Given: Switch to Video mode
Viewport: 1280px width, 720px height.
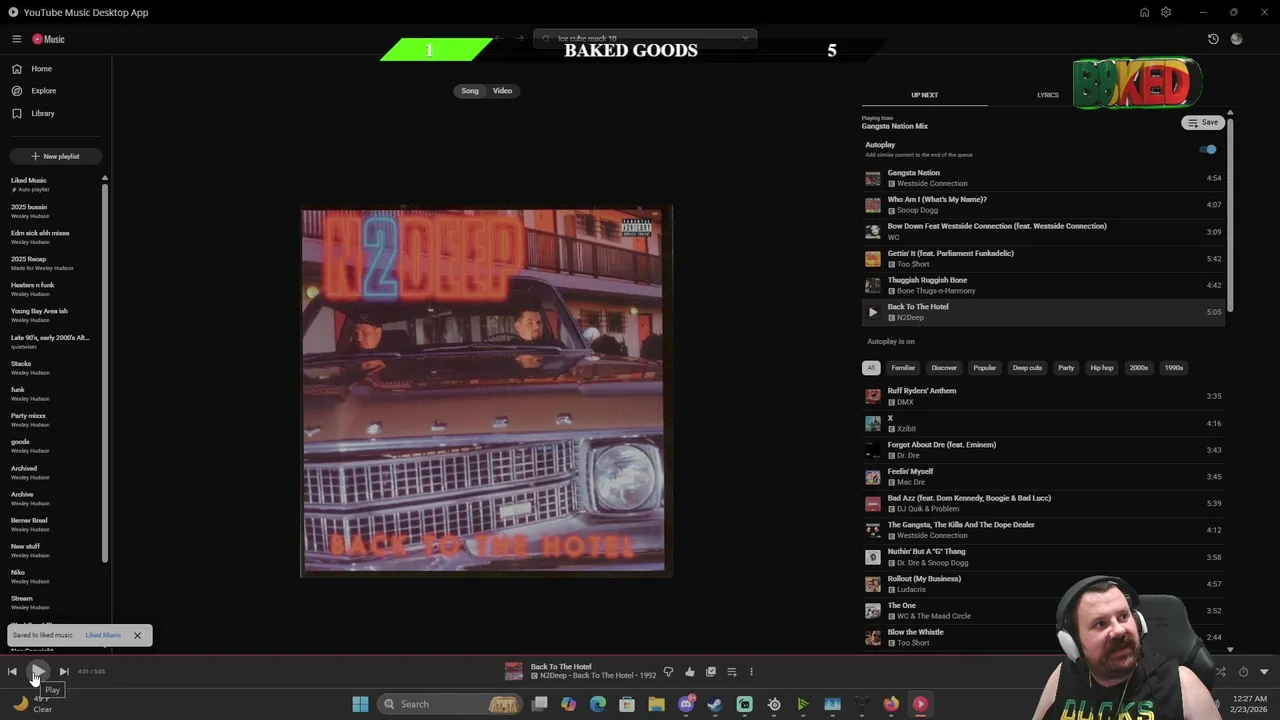Looking at the screenshot, I should (502, 91).
